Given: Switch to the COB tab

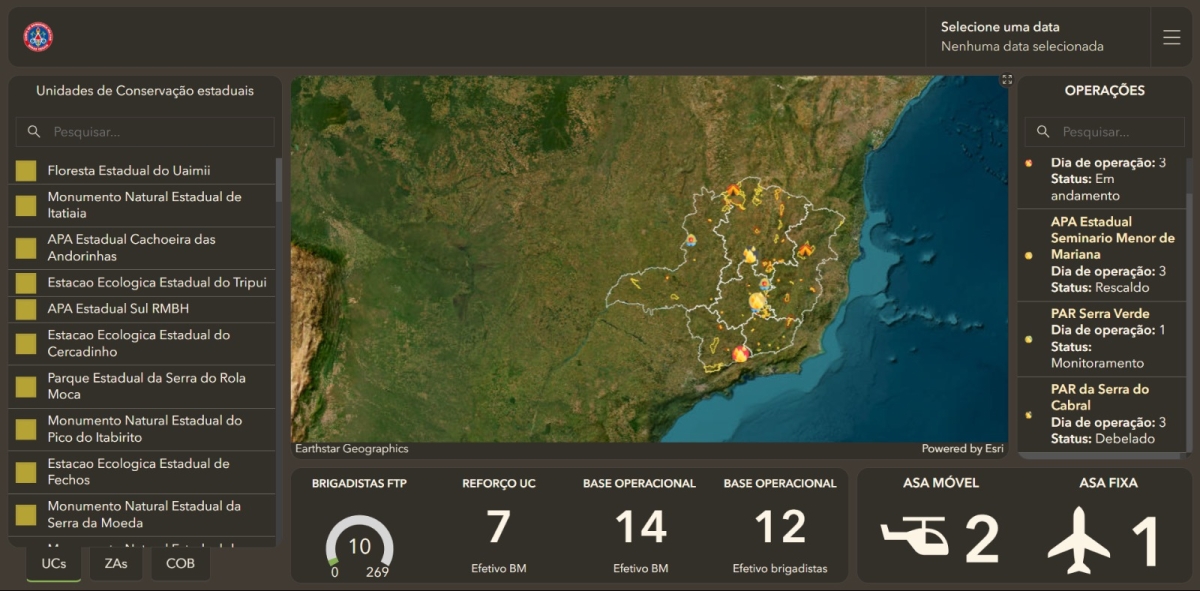Looking at the screenshot, I should pyautogui.click(x=181, y=563).
